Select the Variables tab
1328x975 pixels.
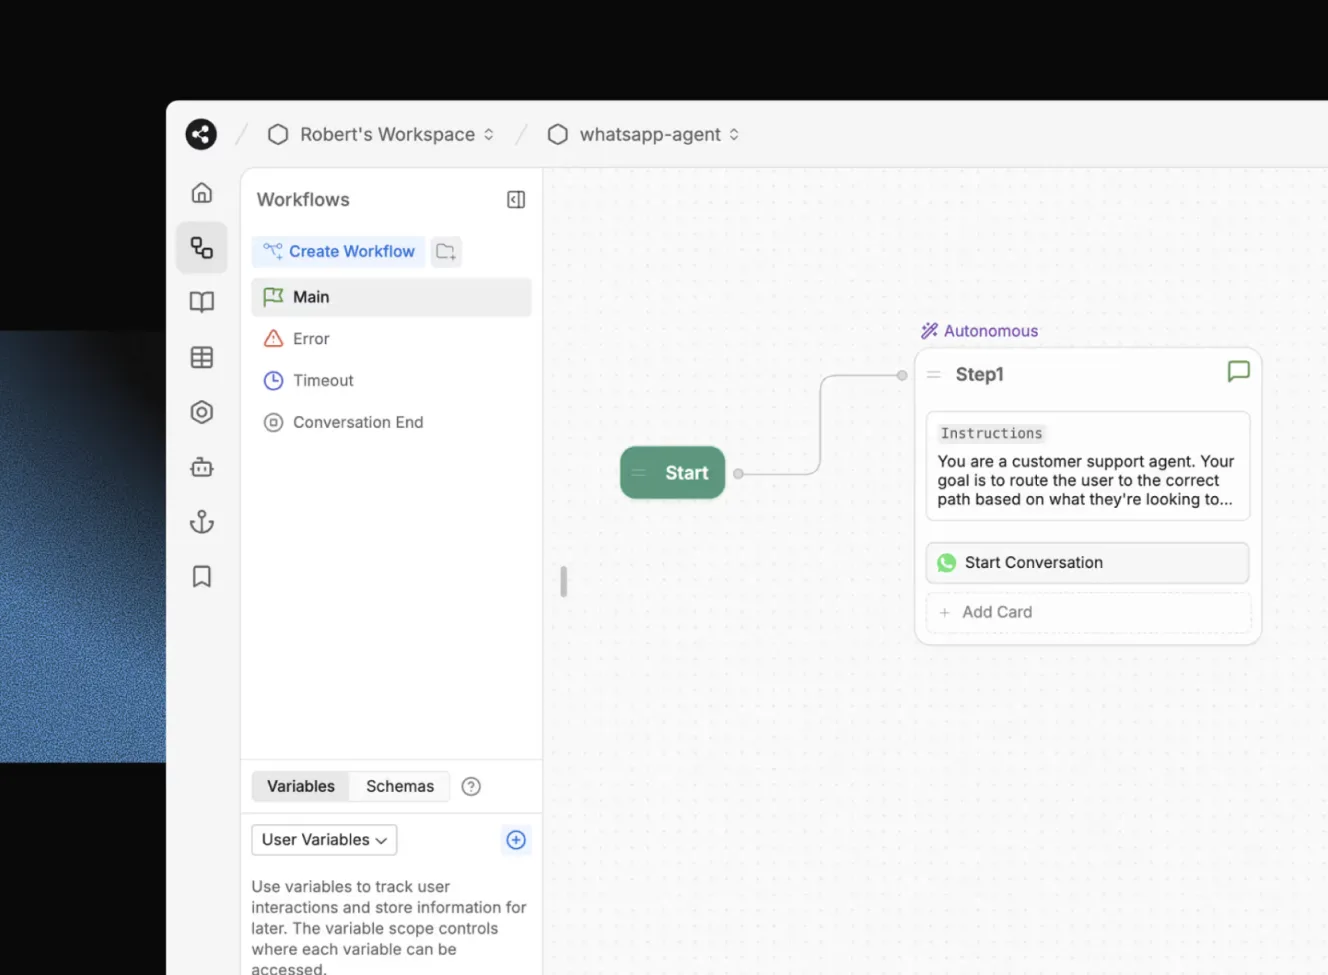301,787
